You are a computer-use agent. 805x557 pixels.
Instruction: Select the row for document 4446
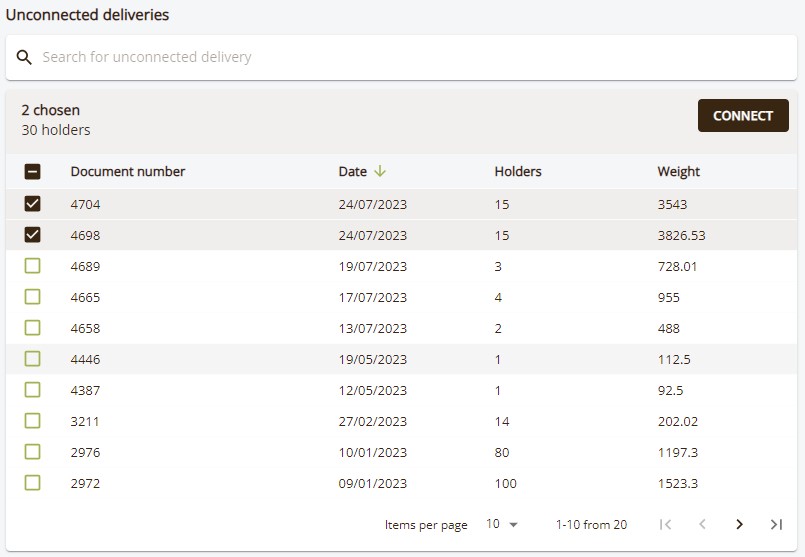[x=401, y=359]
